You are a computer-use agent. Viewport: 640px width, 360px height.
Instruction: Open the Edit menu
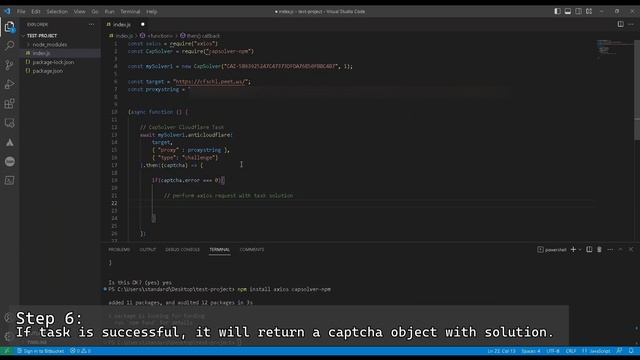(36, 11)
